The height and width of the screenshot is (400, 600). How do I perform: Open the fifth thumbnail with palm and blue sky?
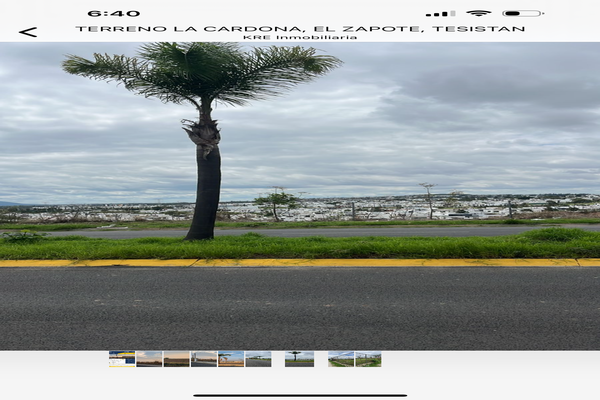tap(231, 359)
